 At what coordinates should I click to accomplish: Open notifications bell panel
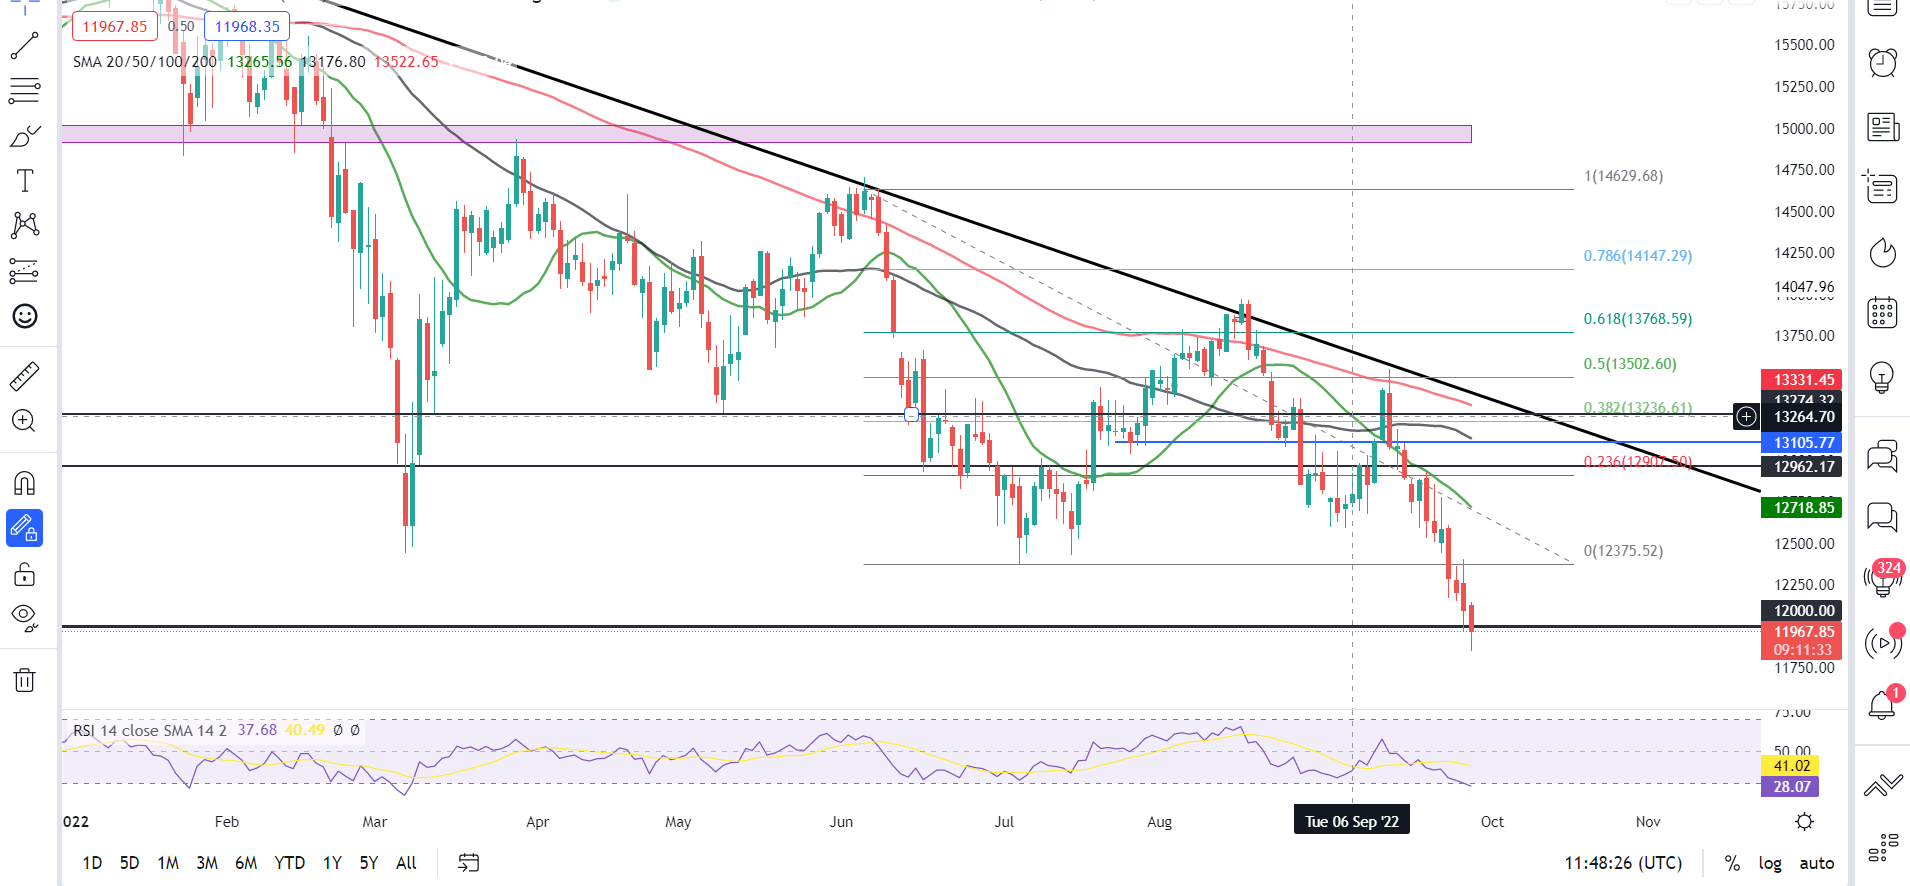coord(1883,704)
